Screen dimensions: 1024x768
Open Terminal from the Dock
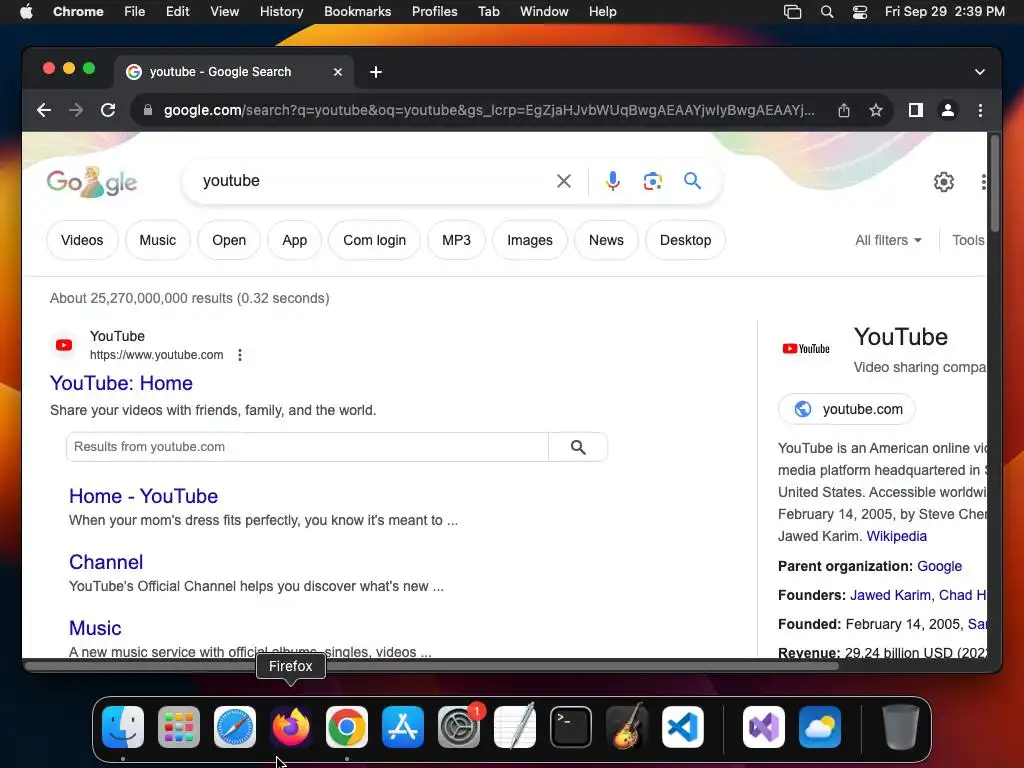tap(571, 727)
